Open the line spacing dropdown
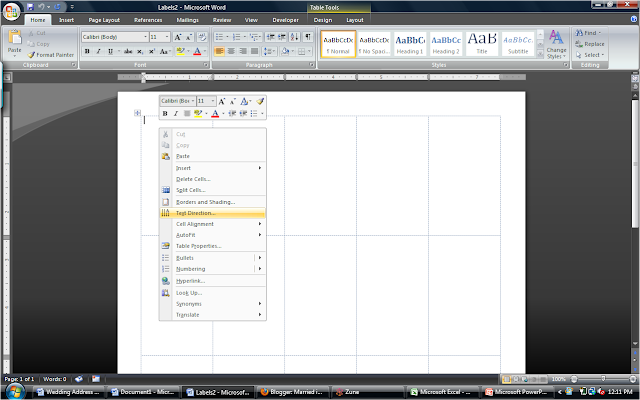The height and width of the screenshot is (400, 640). [x=269, y=51]
